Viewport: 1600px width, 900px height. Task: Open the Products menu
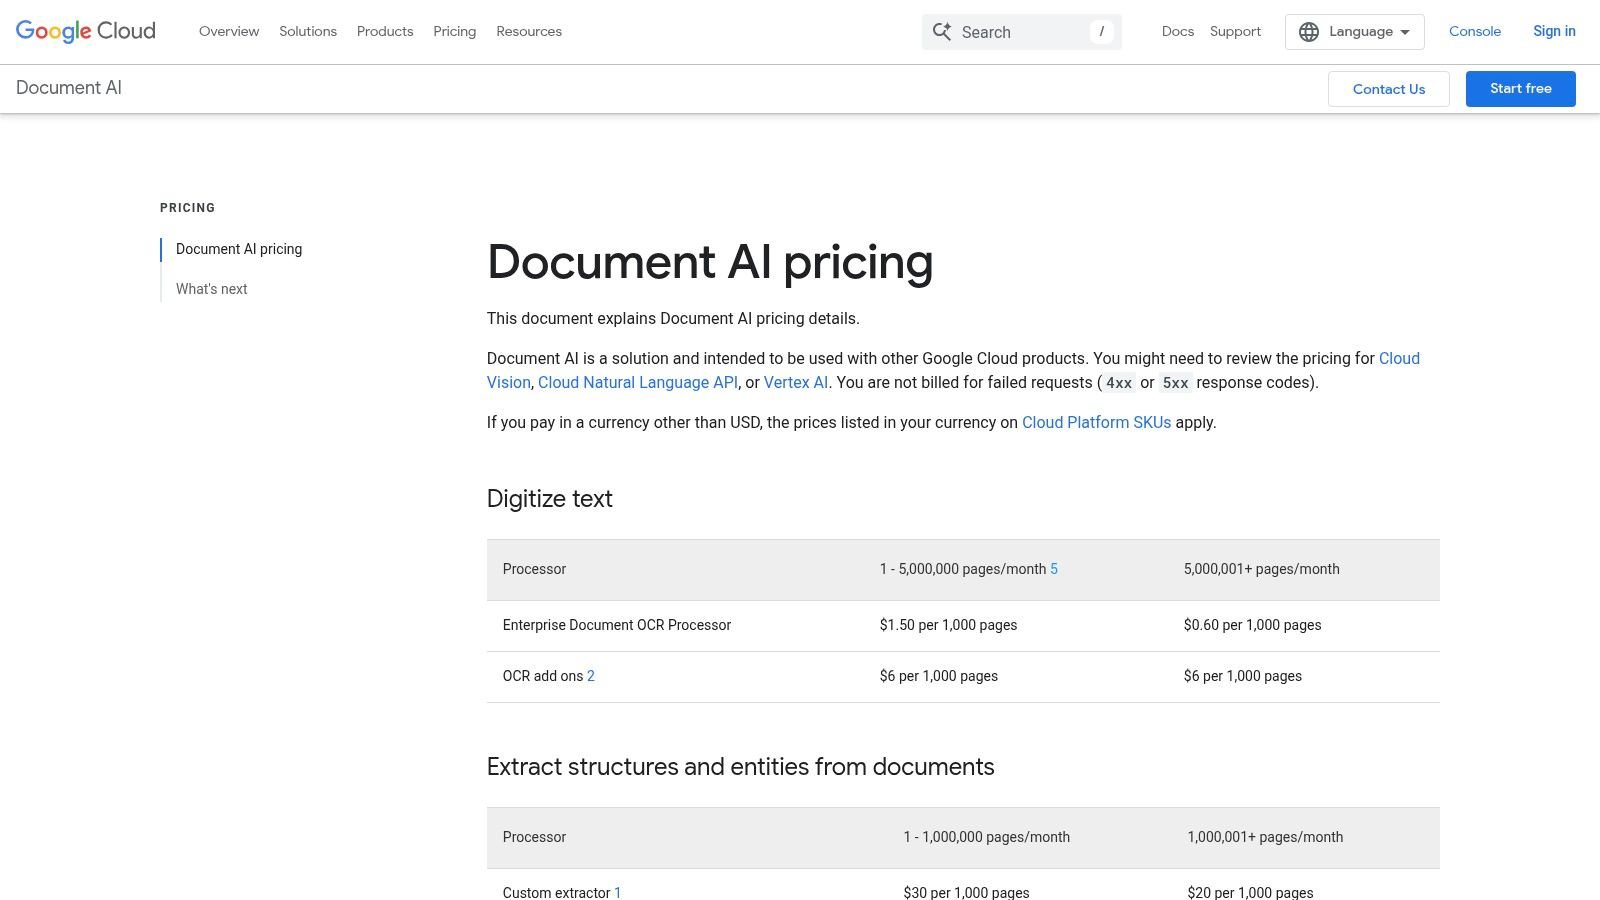tap(384, 31)
